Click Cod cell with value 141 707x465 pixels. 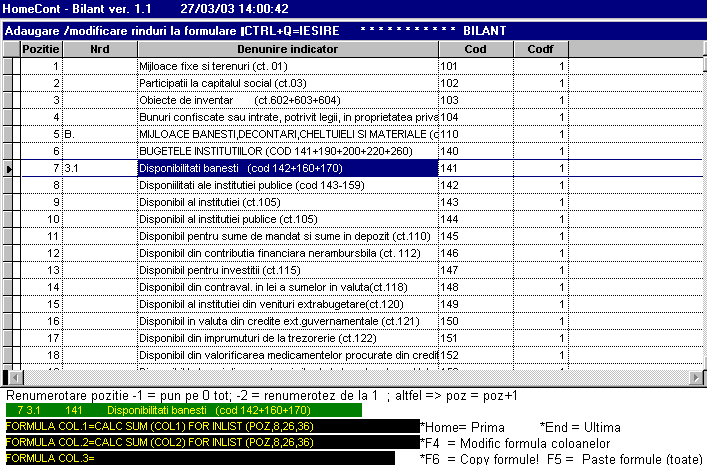tap(476, 168)
